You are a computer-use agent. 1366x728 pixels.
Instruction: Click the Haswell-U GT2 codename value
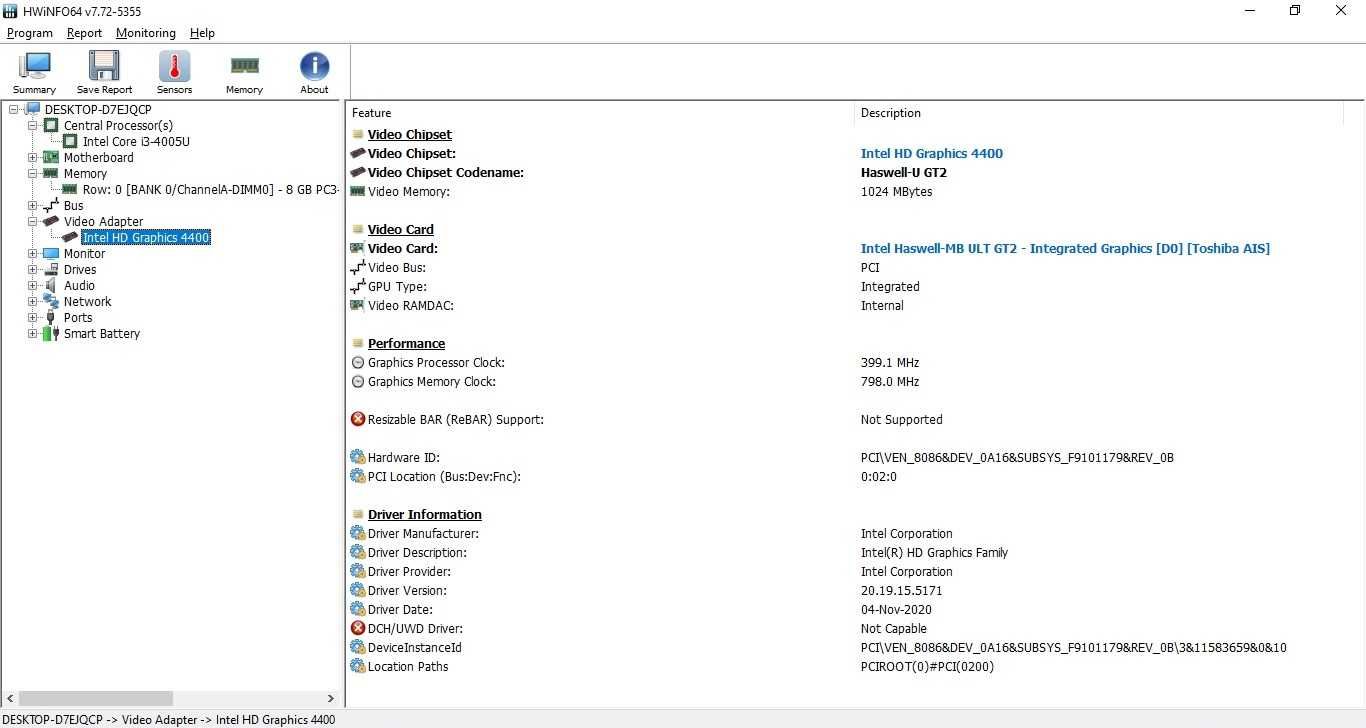[x=903, y=172]
